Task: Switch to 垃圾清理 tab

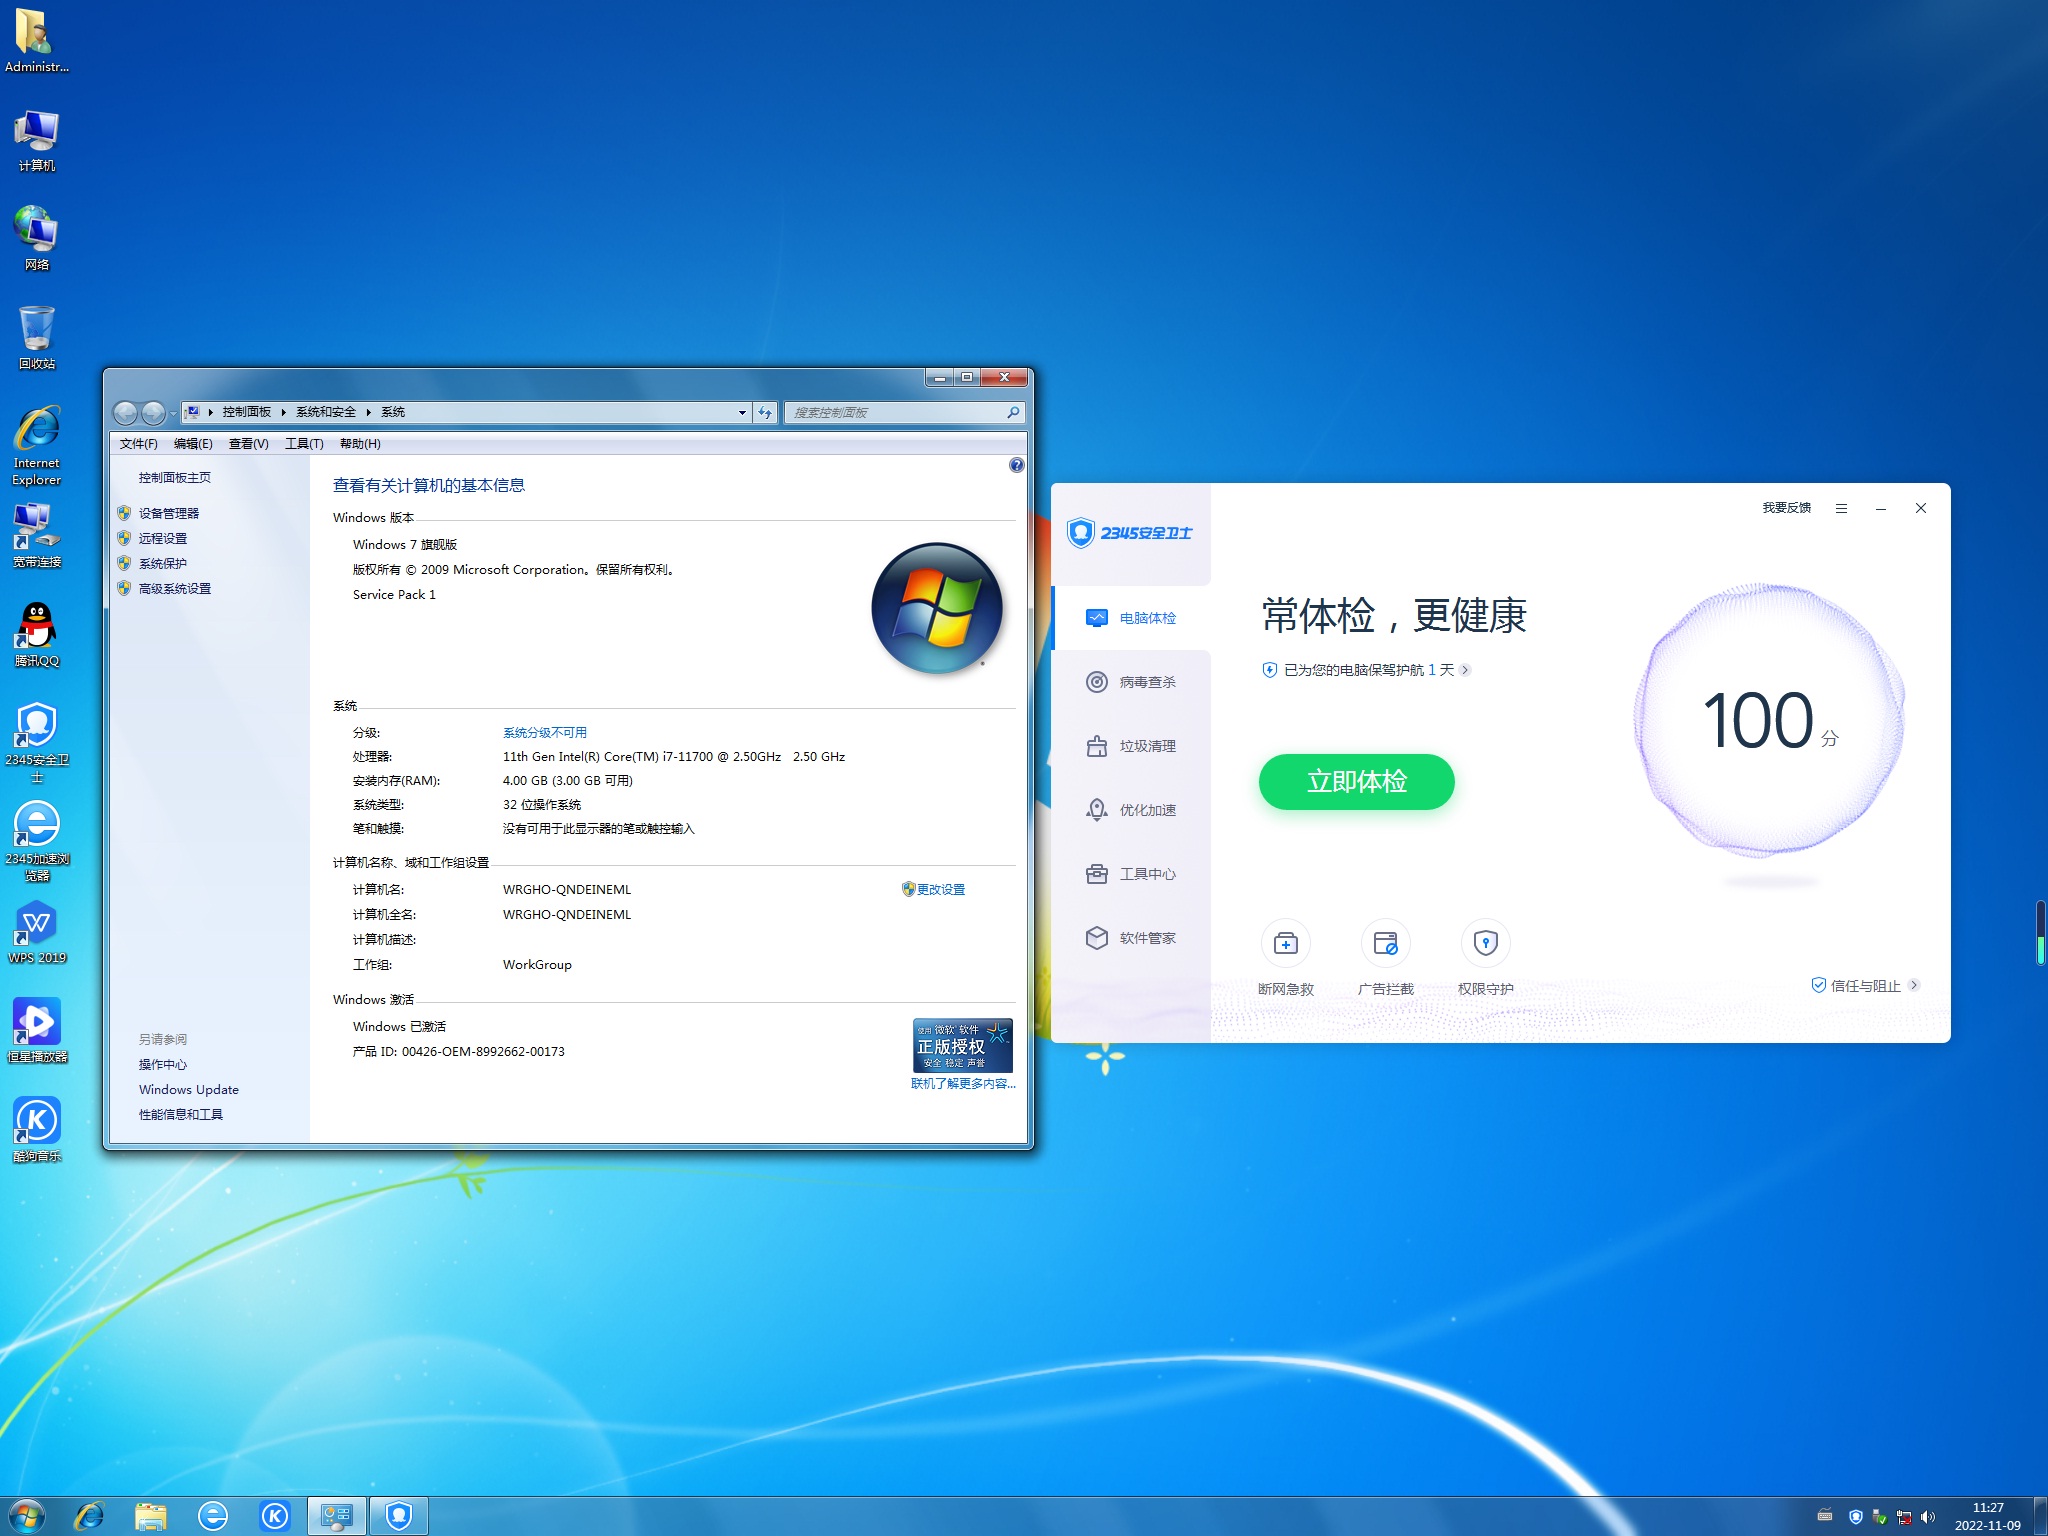Action: click(1132, 746)
